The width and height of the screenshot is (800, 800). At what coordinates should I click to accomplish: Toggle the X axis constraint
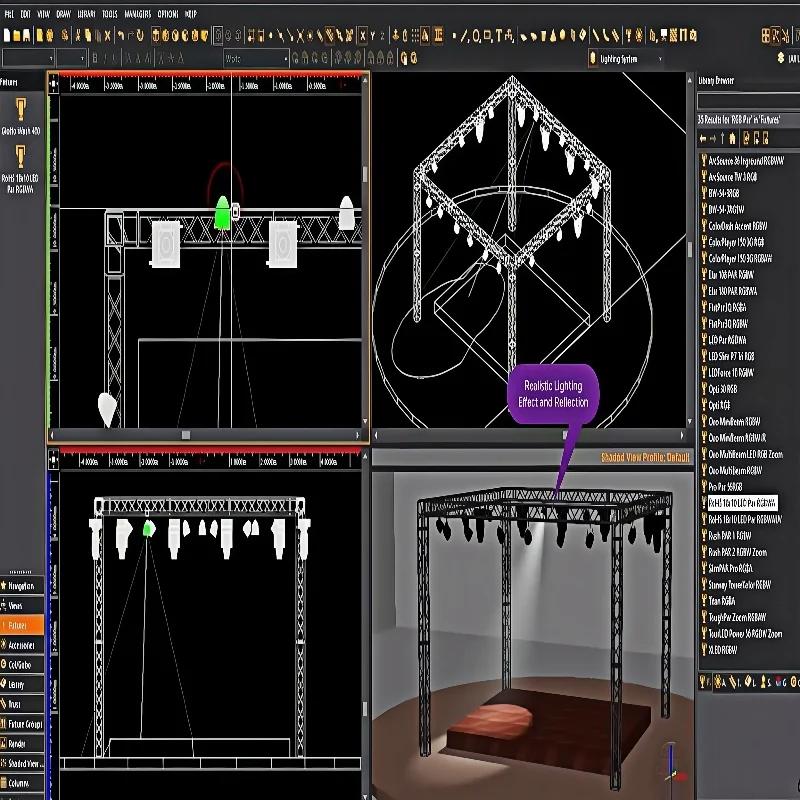pyautogui.click(x=363, y=35)
